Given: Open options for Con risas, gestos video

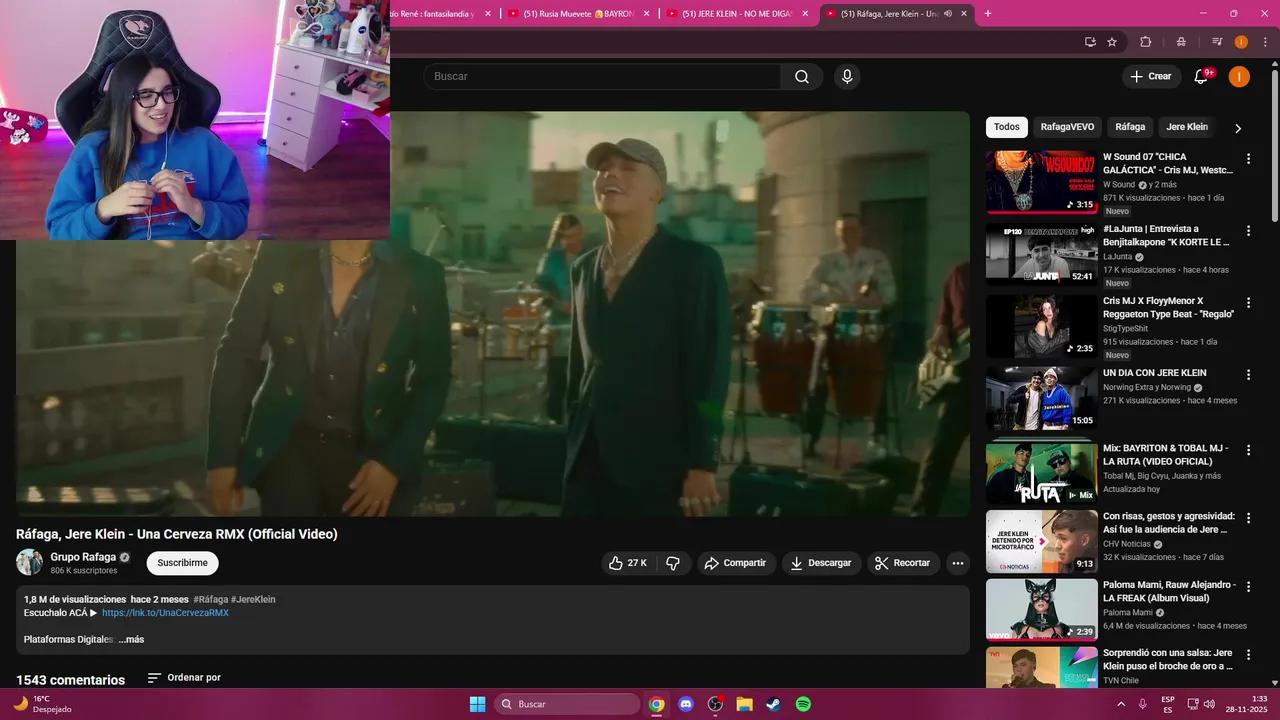Looking at the screenshot, I should tap(1248, 518).
